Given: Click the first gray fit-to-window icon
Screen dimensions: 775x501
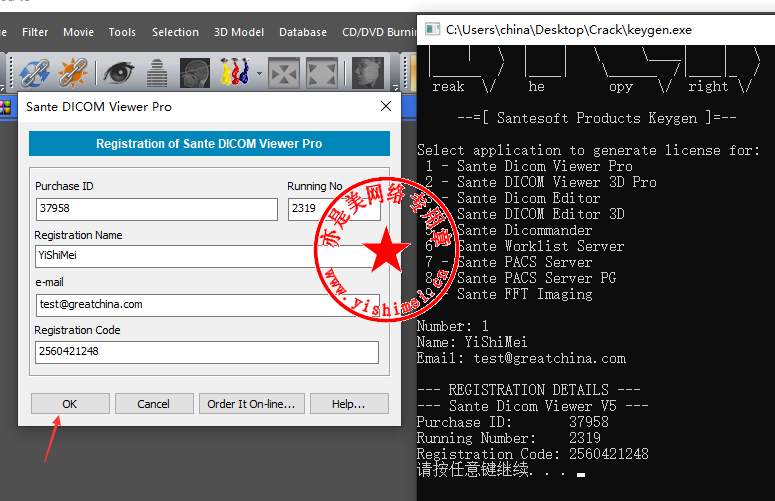Looking at the screenshot, I should point(285,72).
